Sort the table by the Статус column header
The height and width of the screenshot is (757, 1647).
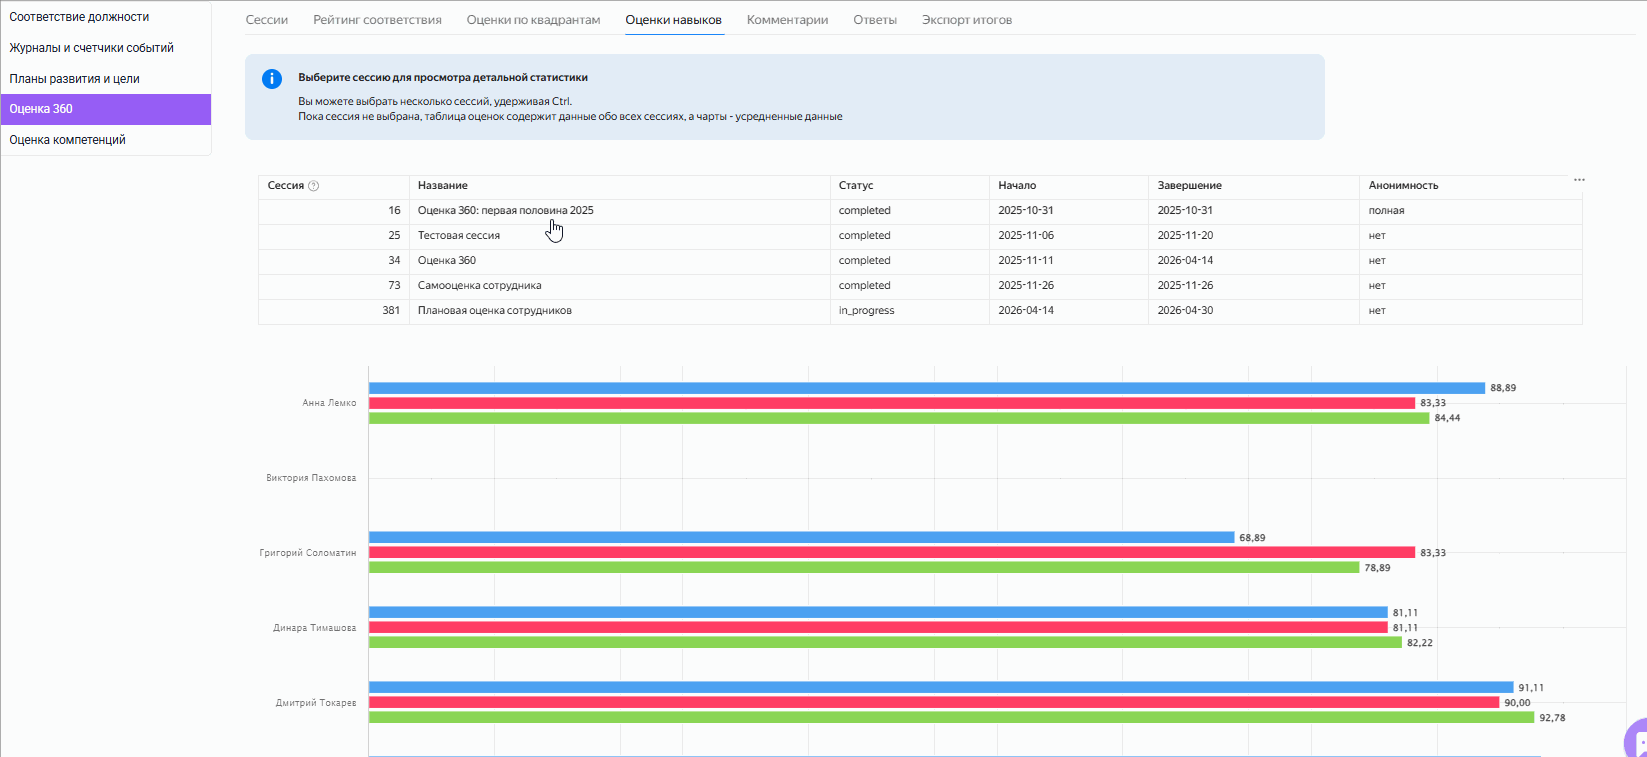856,186
